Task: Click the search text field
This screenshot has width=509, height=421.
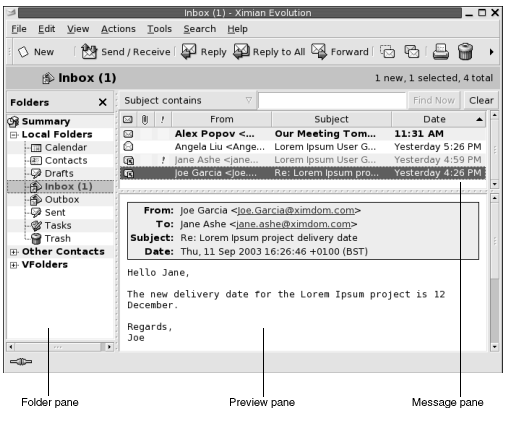Action: tap(332, 100)
